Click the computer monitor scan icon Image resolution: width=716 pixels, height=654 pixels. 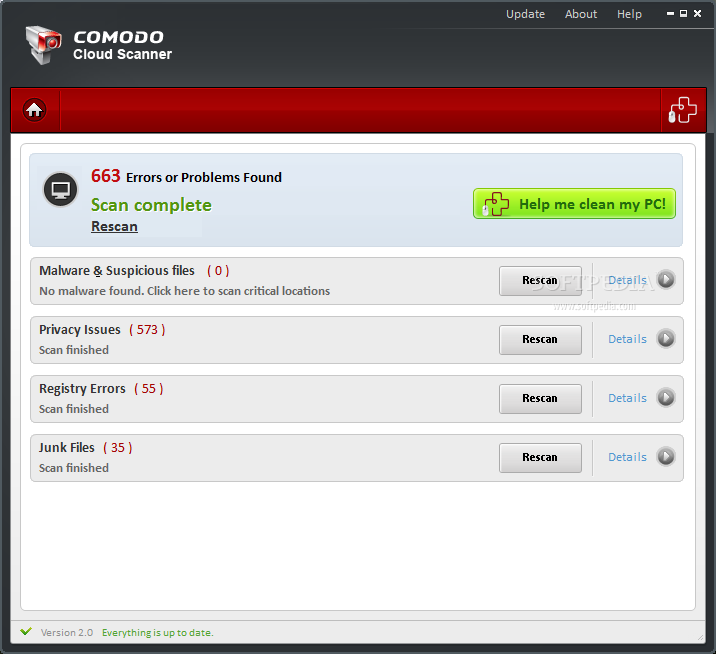pyautogui.click(x=60, y=189)
